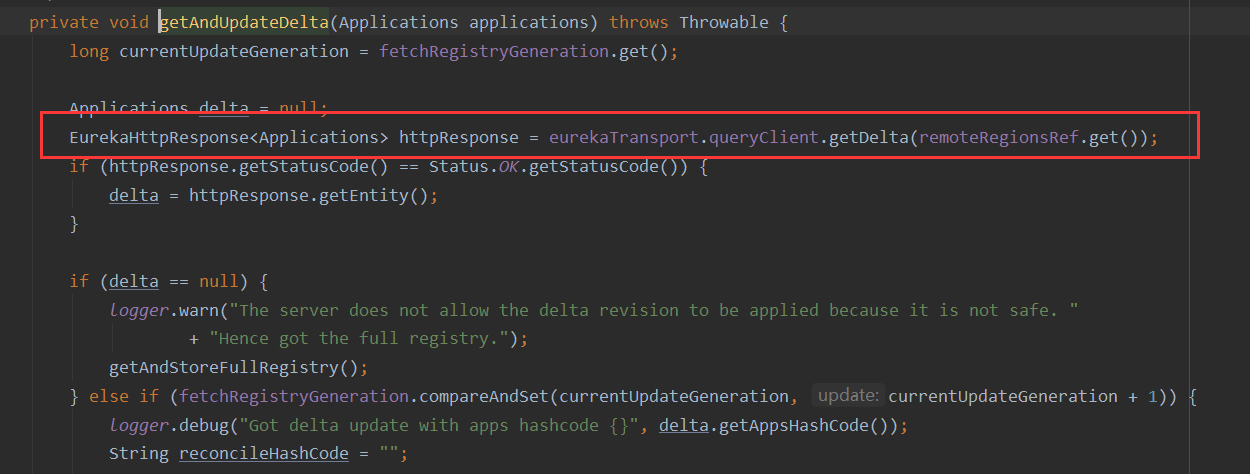Click the 'httpResponse' variable in the highlighted line
The image size is (1250, 474).
click(x=458, y=137)
